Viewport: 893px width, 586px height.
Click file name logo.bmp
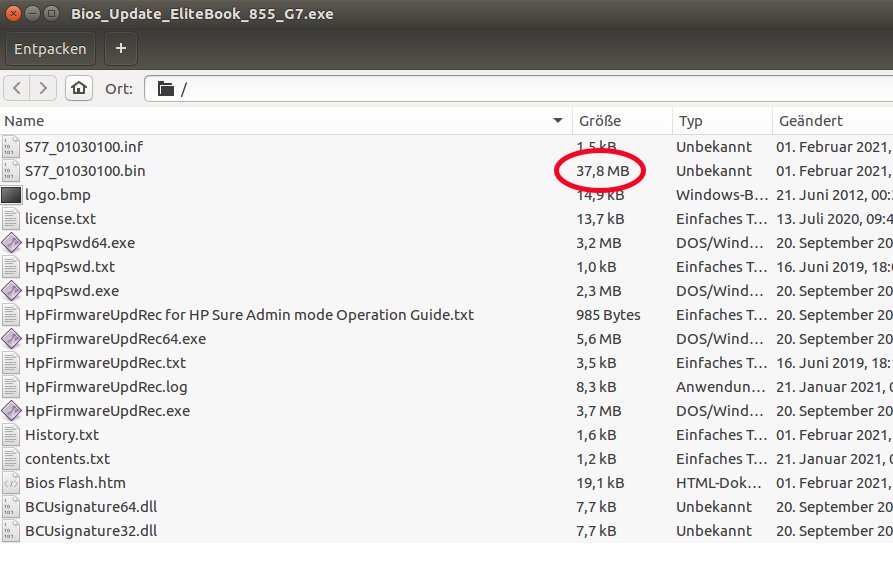click(x=58, y=195)
